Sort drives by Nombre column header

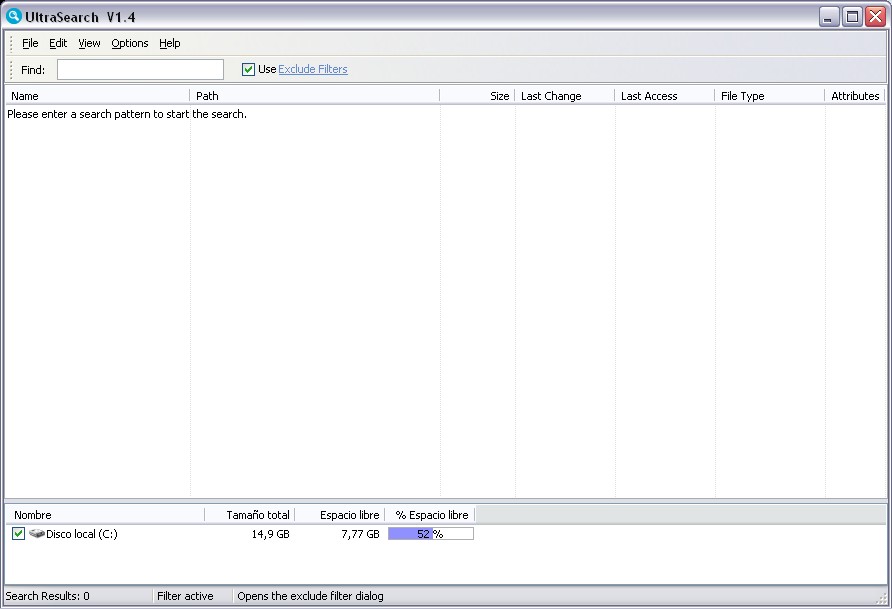pos(105,515)
